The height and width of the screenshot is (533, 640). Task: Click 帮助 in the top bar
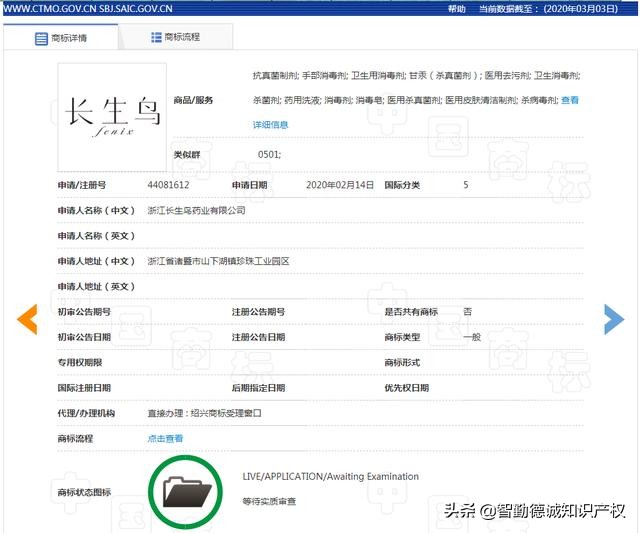coord(456,9)
